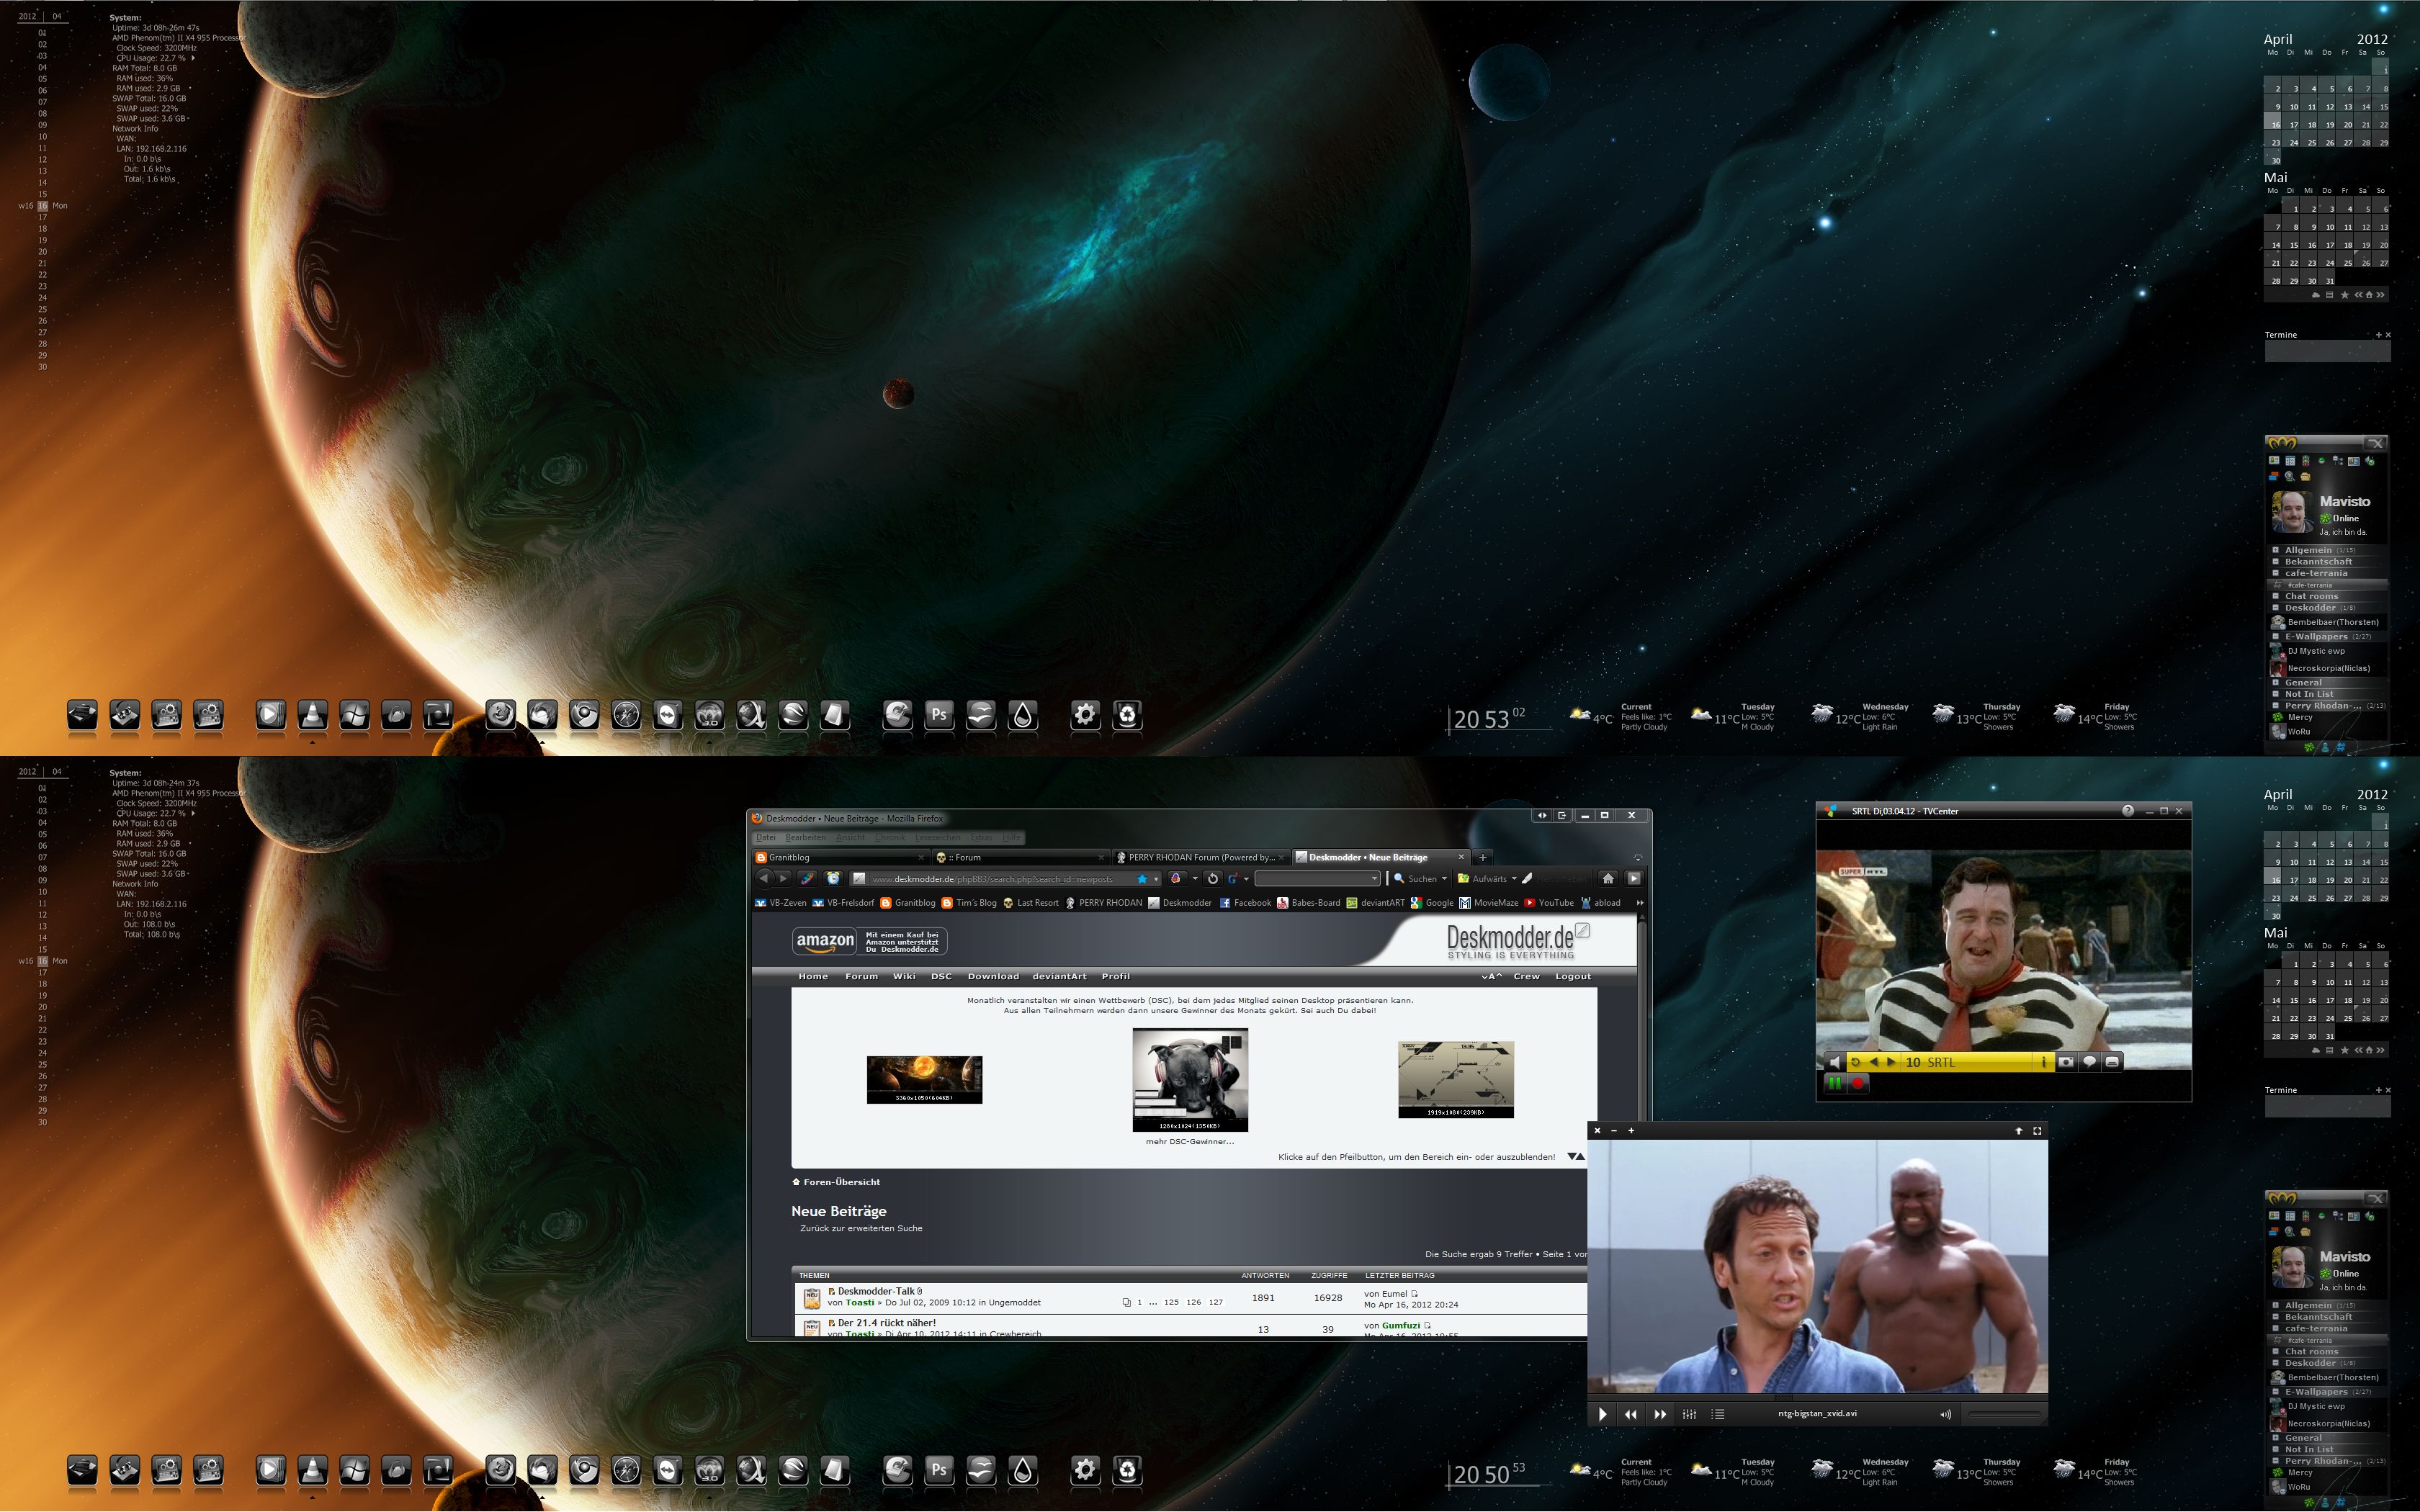
Task: Open the Extras menu in Firefox
Action: pyautogui.click(x=982, y=837)
